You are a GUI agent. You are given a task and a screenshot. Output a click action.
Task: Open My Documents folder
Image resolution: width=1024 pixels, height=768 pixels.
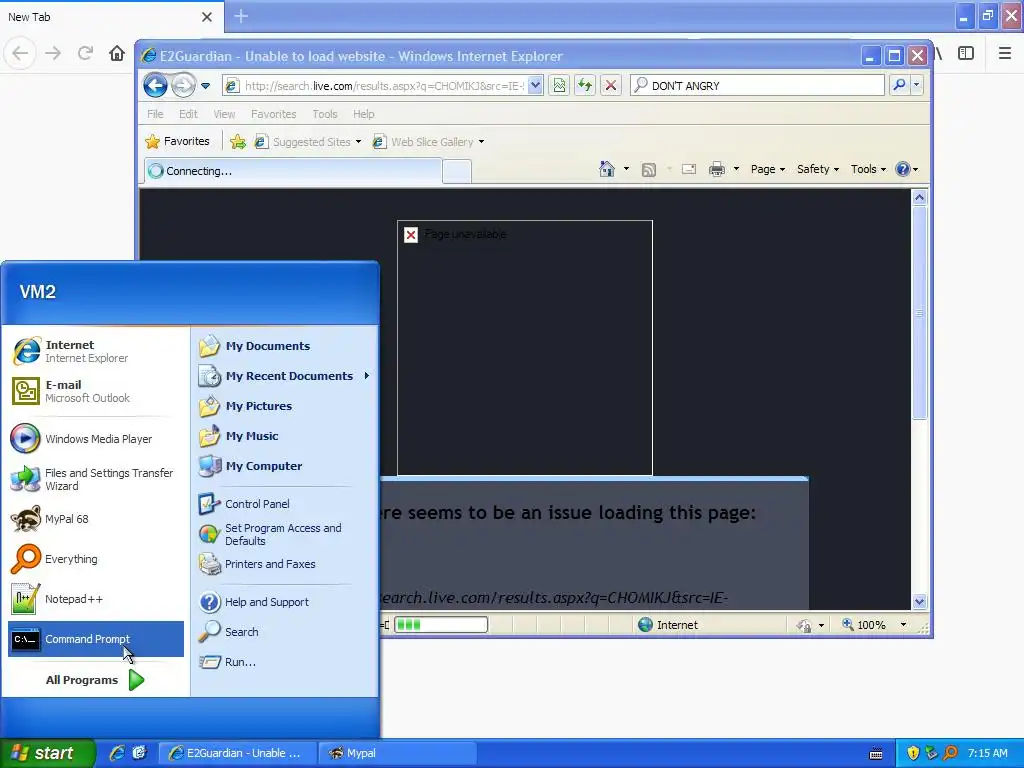point(284,345)
